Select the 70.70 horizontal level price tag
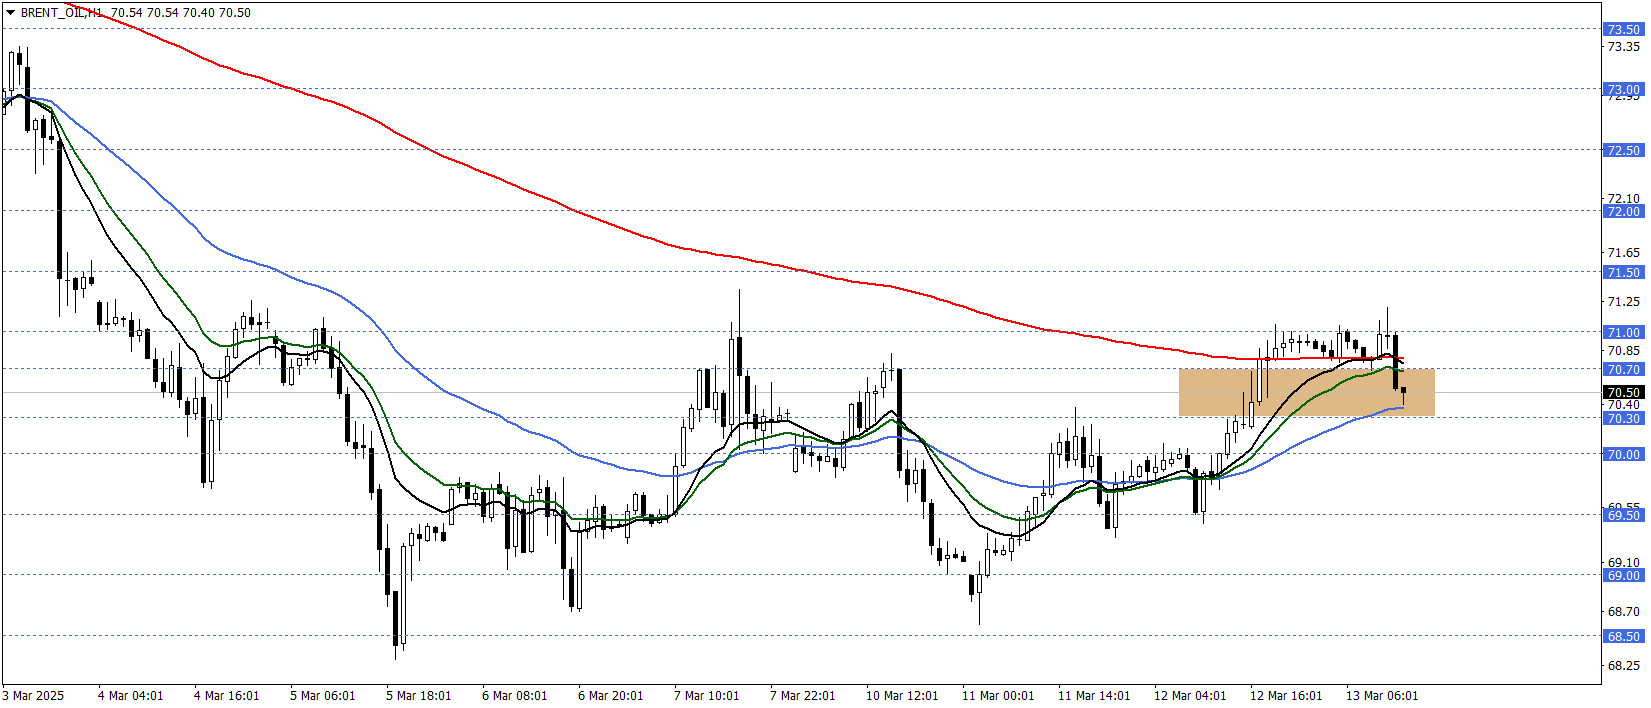1651x708 pixels. click(x=1623, y=369)
